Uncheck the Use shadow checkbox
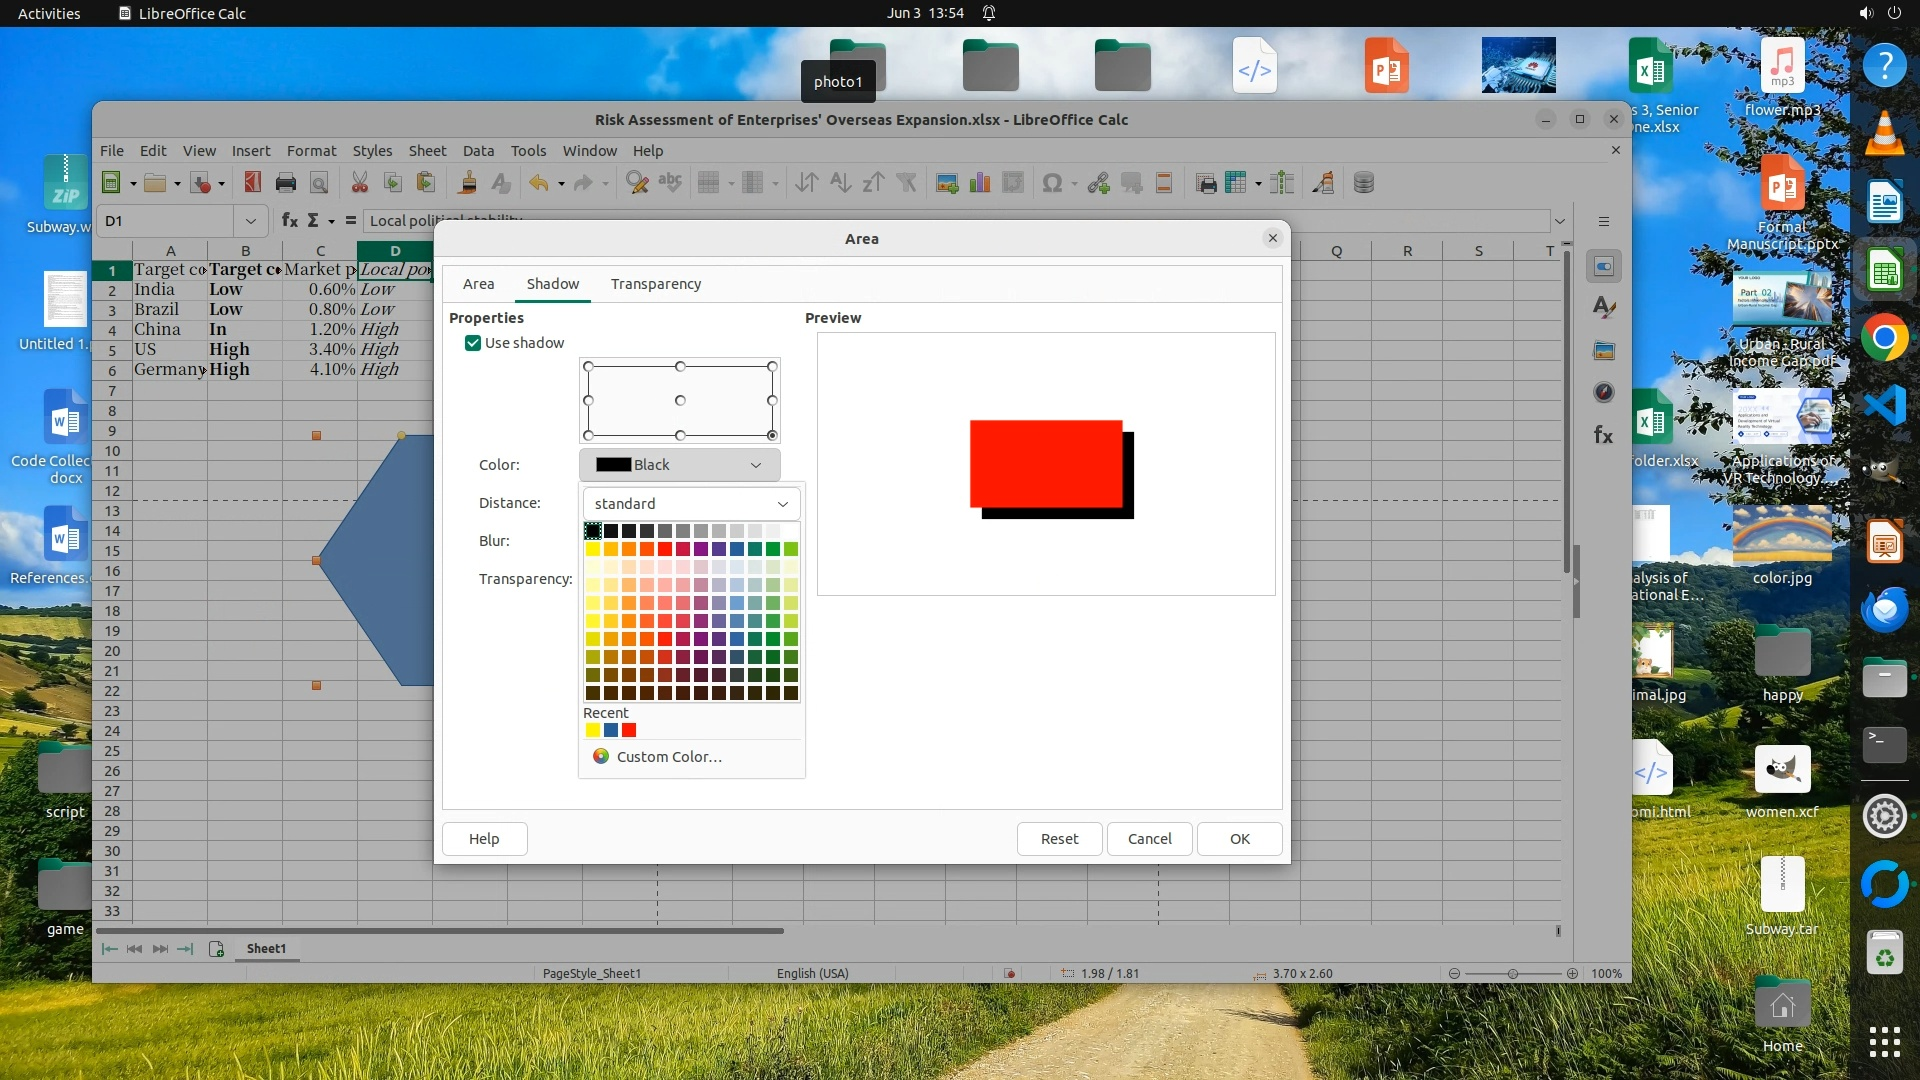The image size is (1920, 1080). click(473, 343)
